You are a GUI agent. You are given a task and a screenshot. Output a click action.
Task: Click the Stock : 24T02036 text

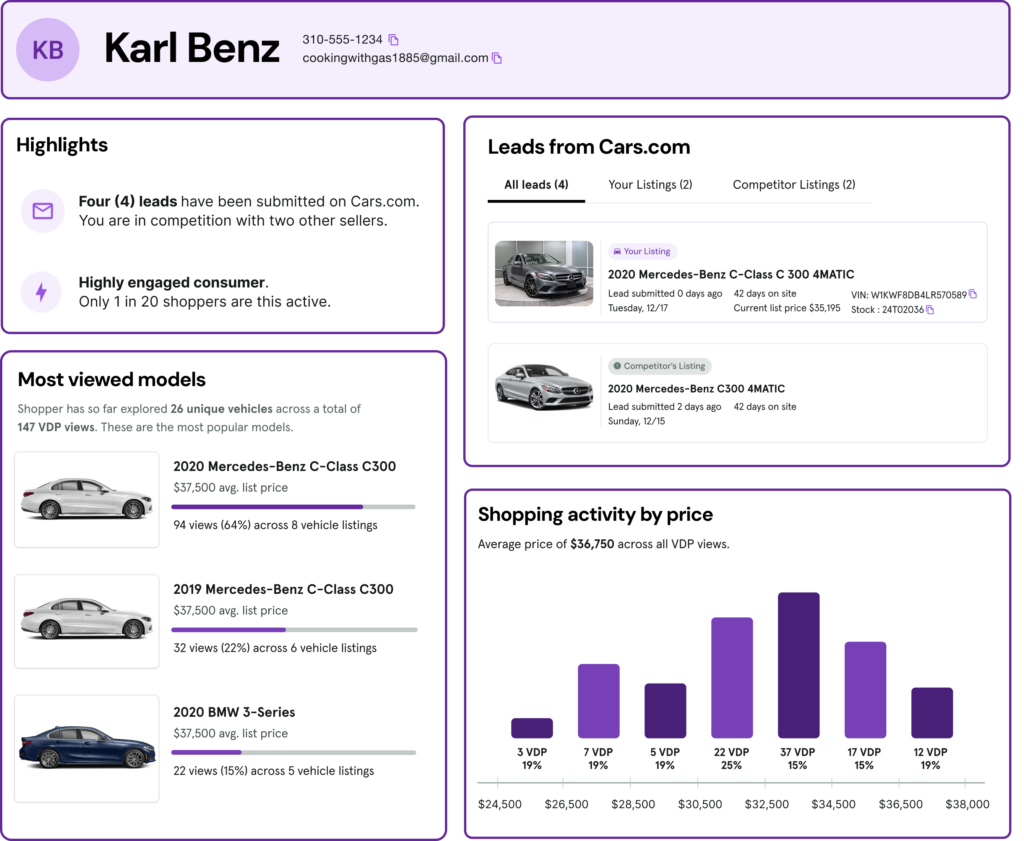point(888,310)
